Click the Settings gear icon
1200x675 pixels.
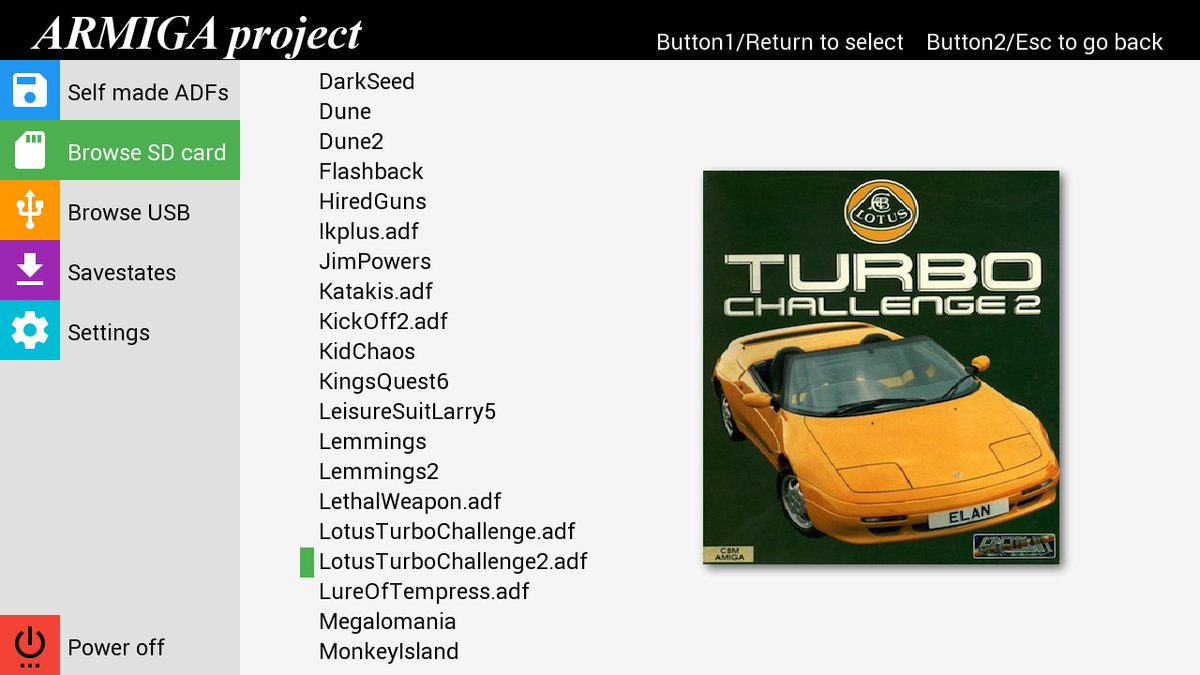pos(30,330)
